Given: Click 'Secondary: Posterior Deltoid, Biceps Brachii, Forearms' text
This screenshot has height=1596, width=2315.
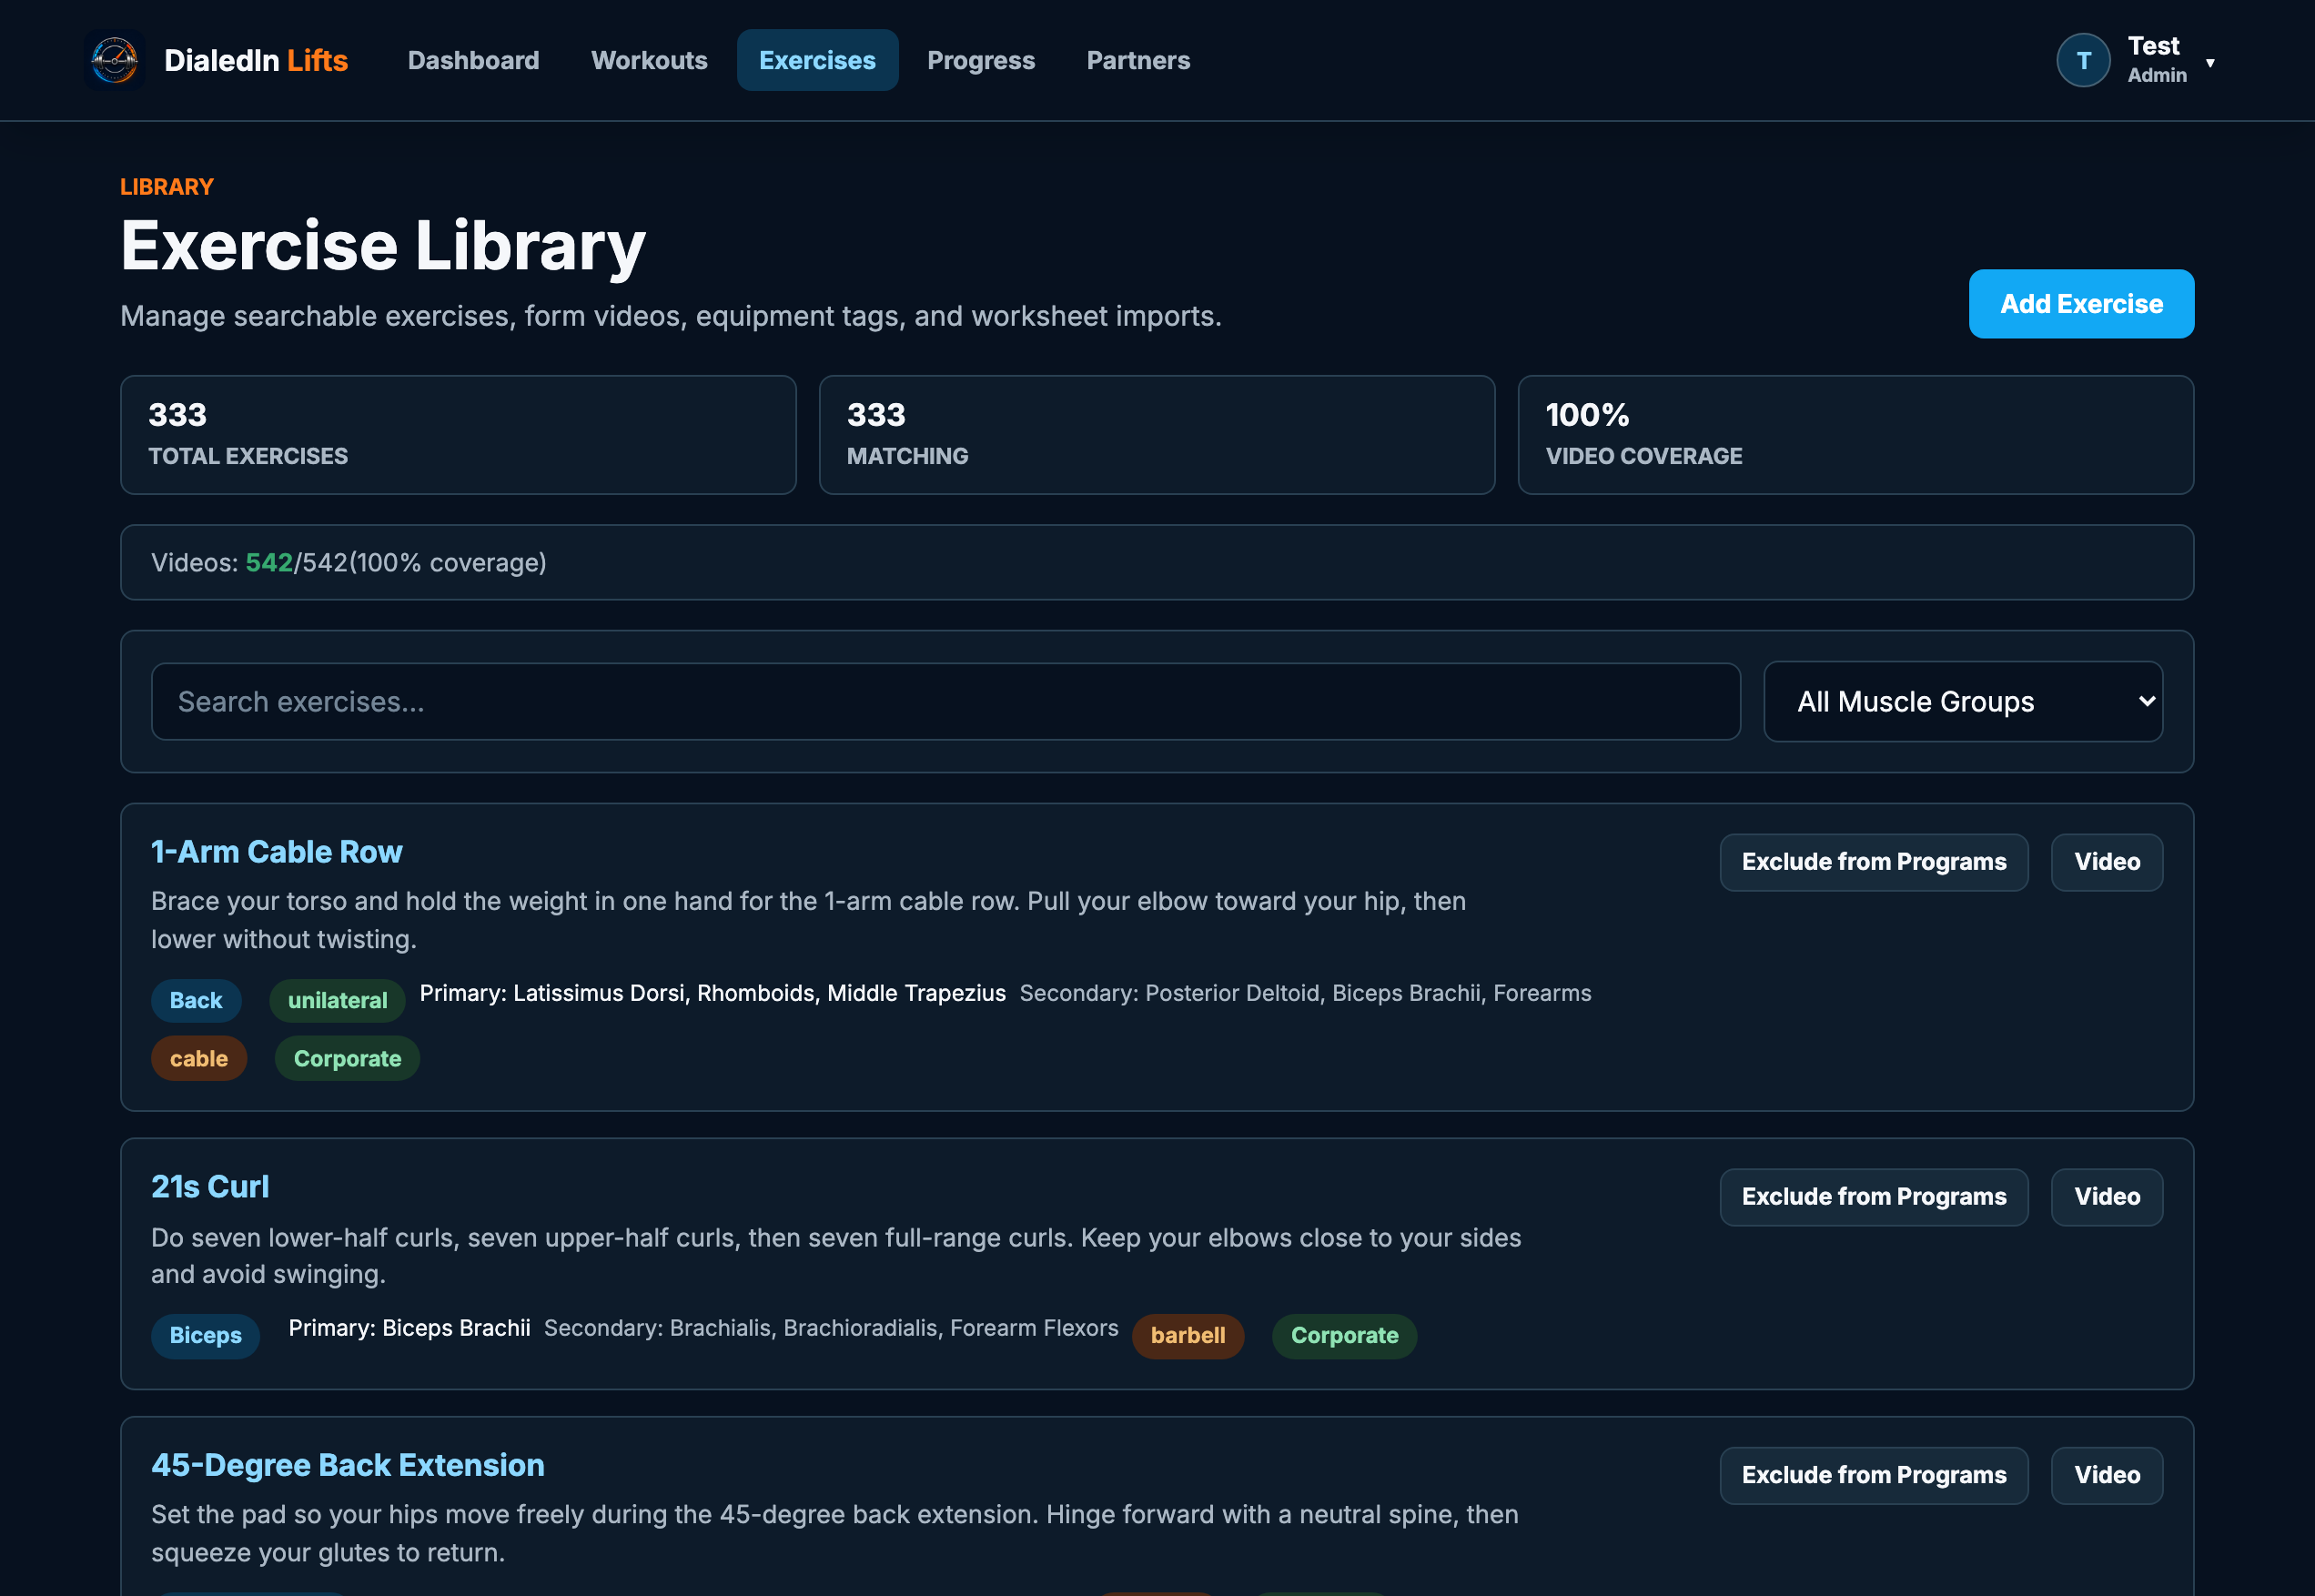Looking at the screenshot, I should click(x=1305, y=993).
